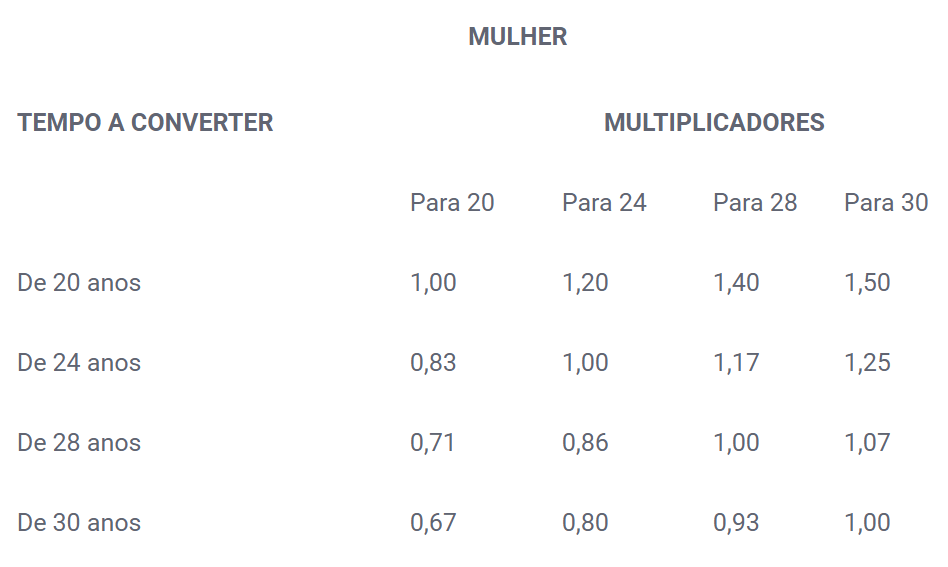Click the Para 28 column label
This screenshot has height=567, width=948.
755,202
